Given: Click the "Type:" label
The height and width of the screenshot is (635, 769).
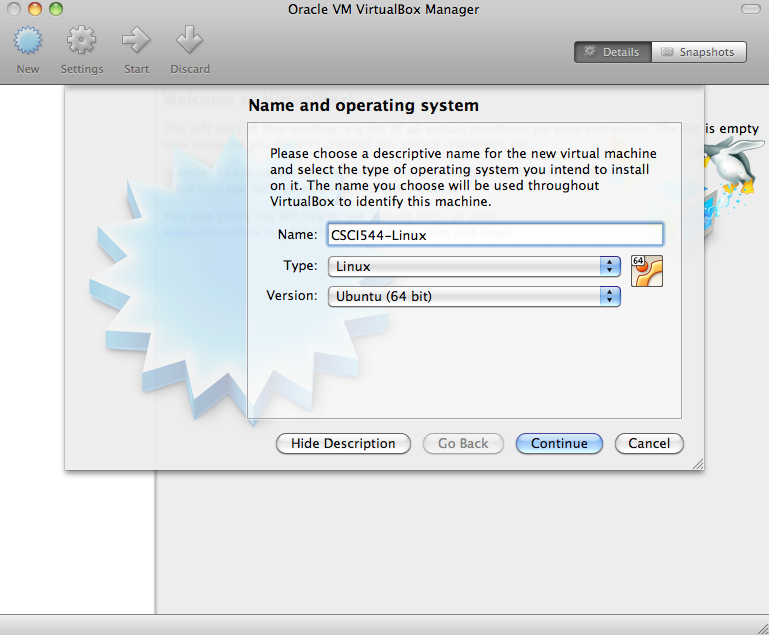Looking at the screenshot, I should [300, 266].
